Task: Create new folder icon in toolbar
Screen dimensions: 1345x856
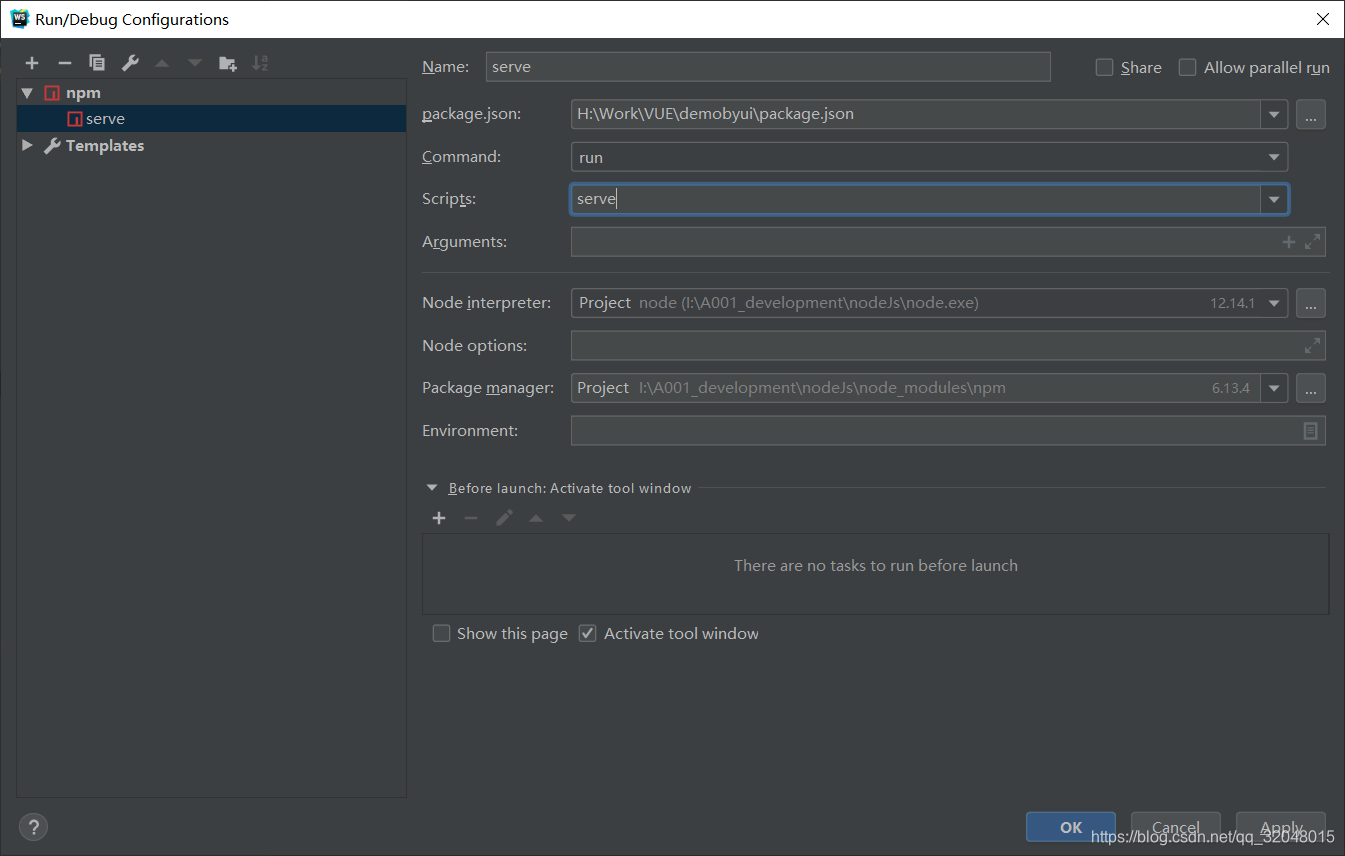Action: (x=228, y=63)
